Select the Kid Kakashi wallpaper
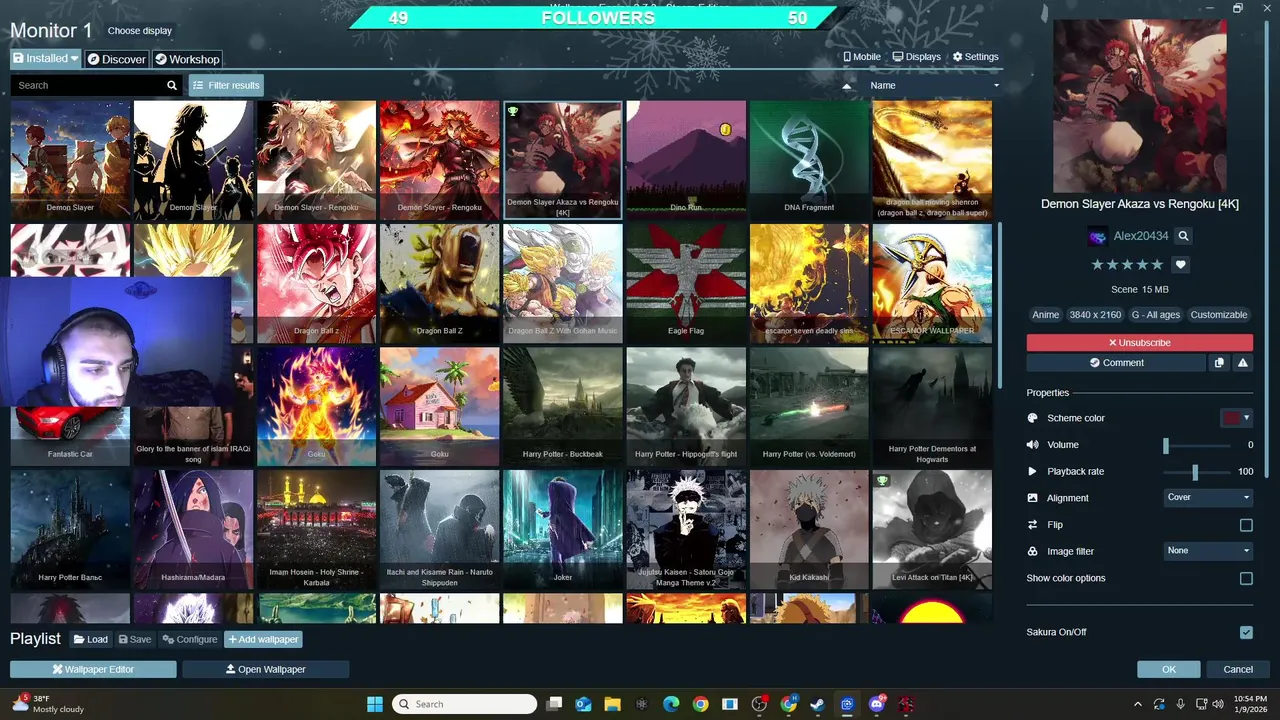 [809, 530]
